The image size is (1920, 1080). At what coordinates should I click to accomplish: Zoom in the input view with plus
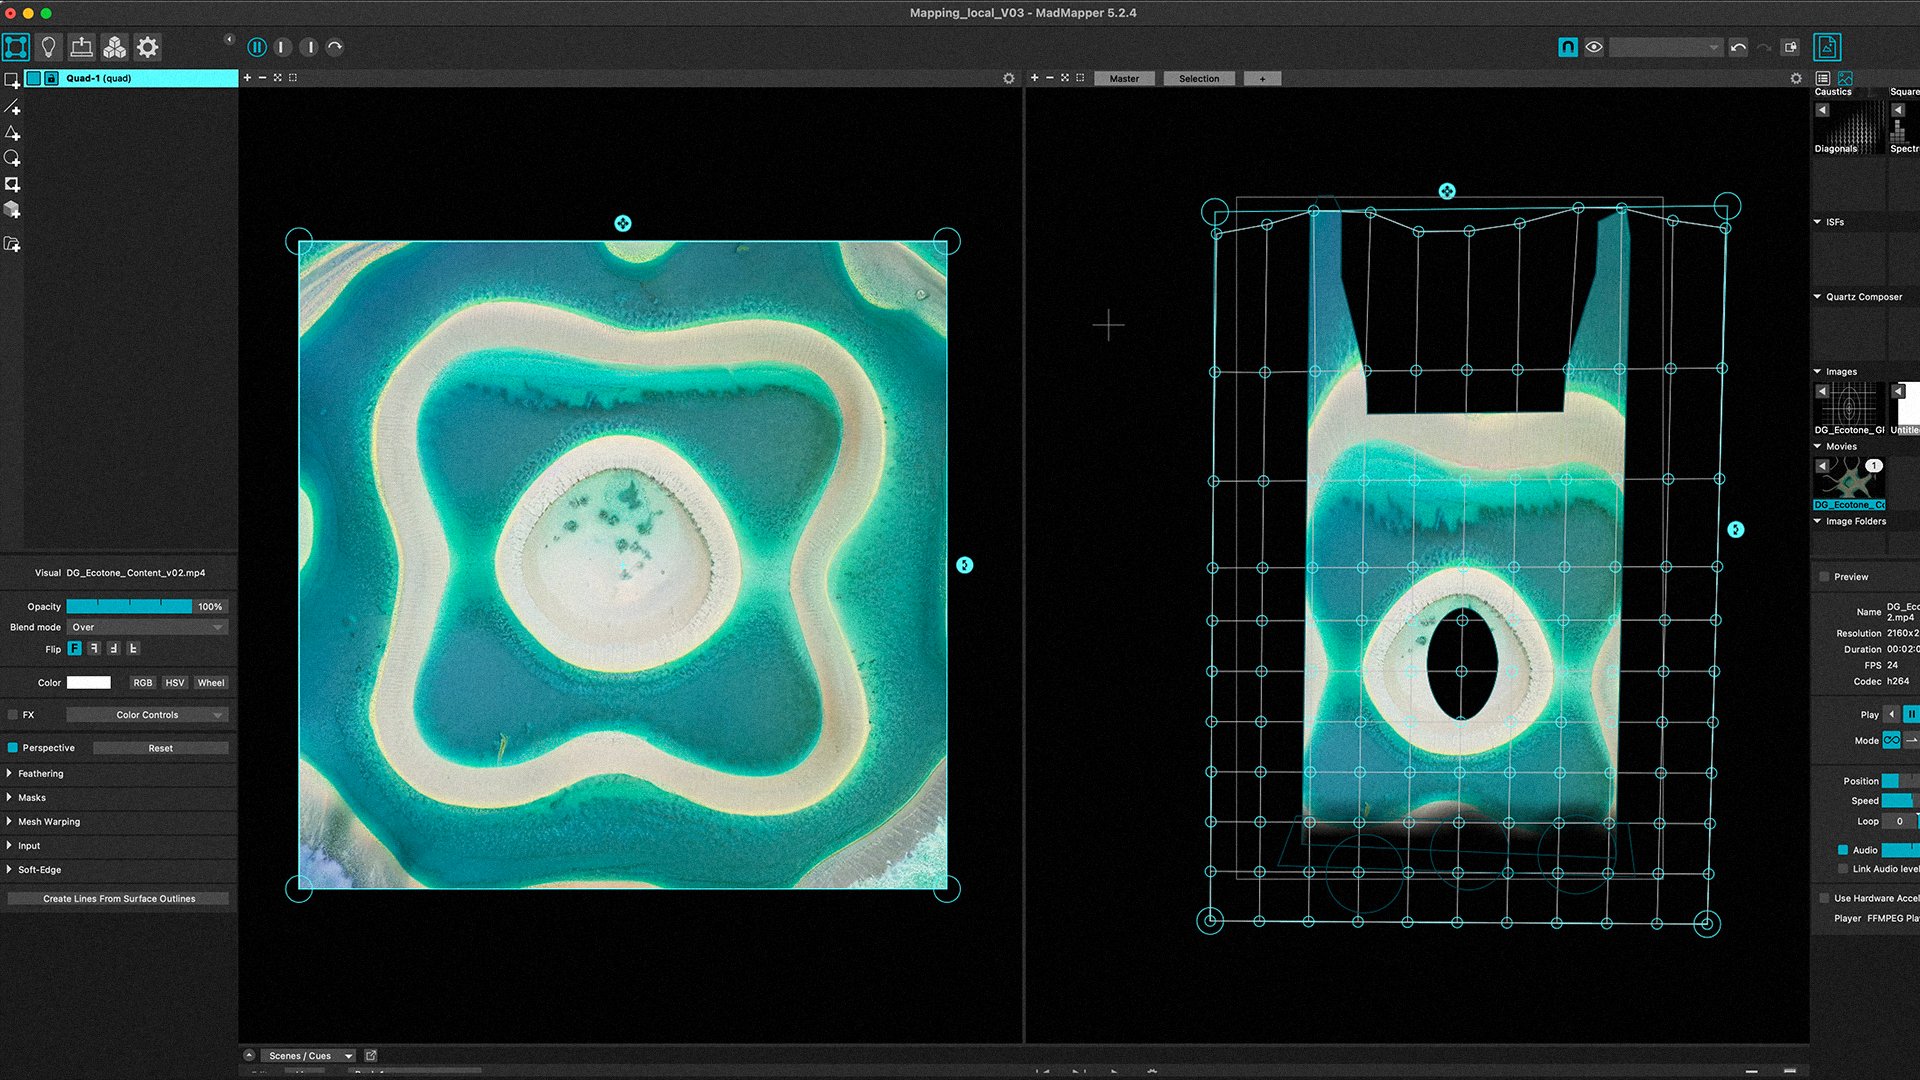(247, 78)
